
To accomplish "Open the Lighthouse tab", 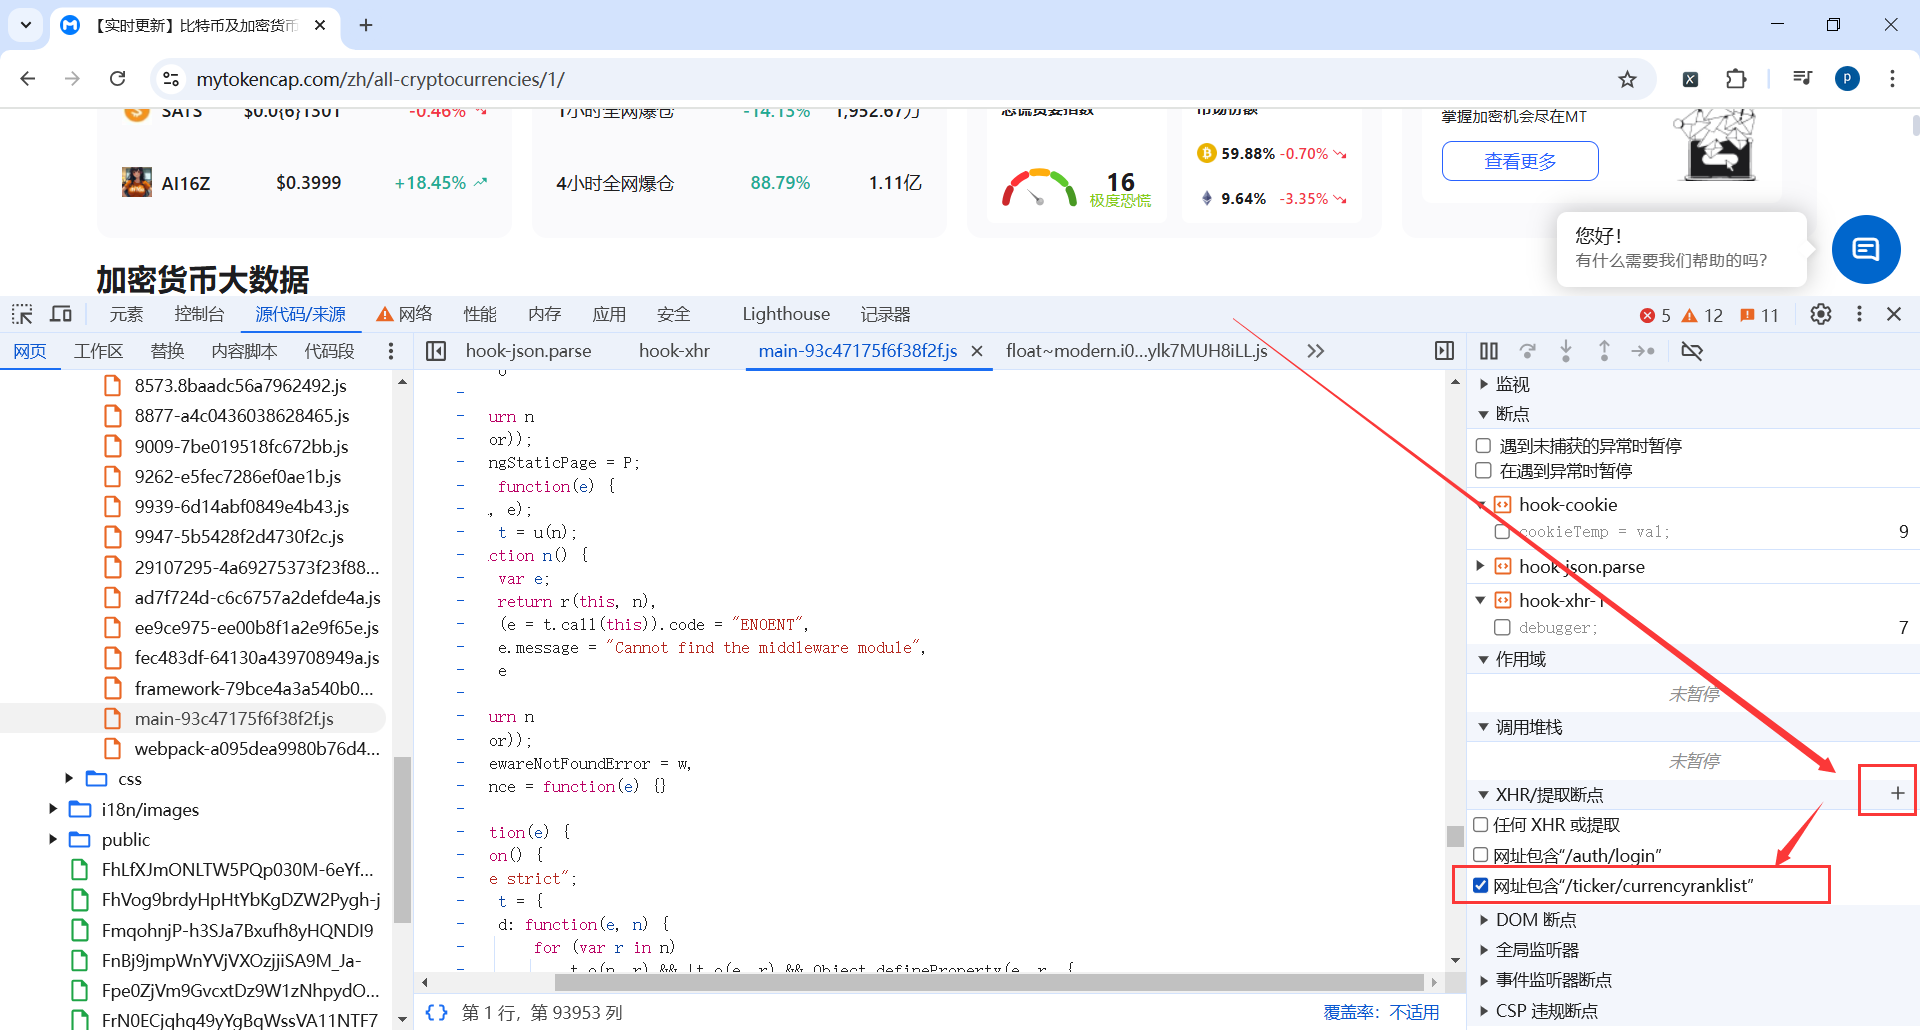I will pos(786,314).
